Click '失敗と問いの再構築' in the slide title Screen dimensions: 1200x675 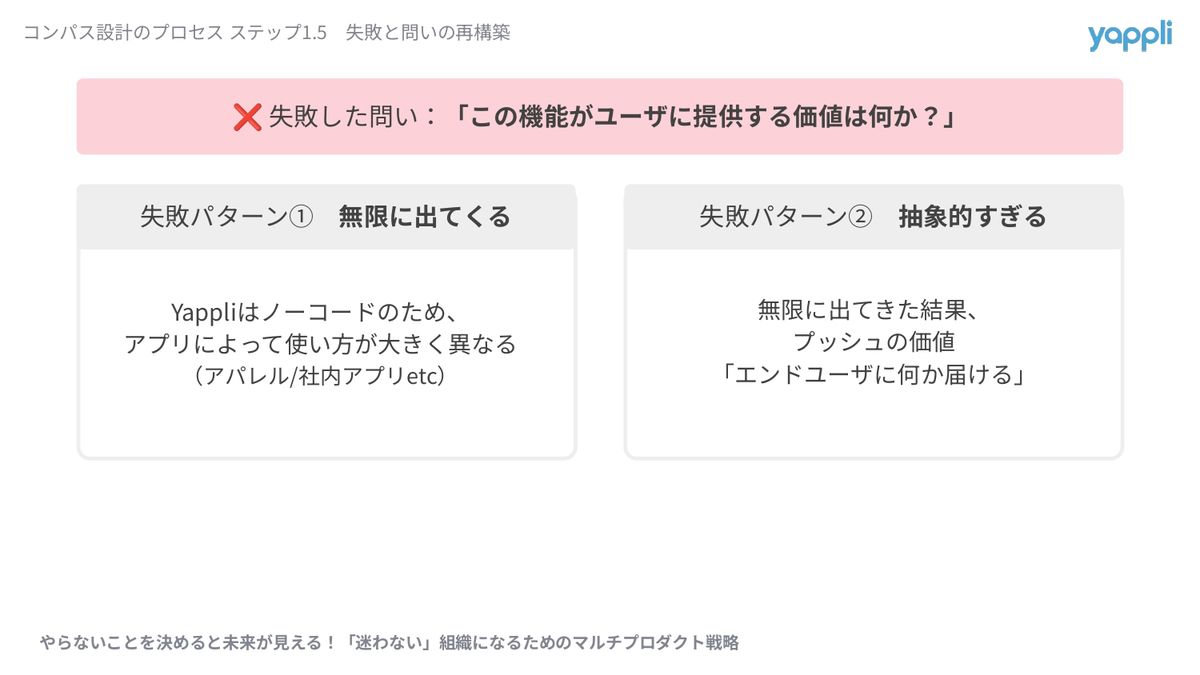coord(428,32)
